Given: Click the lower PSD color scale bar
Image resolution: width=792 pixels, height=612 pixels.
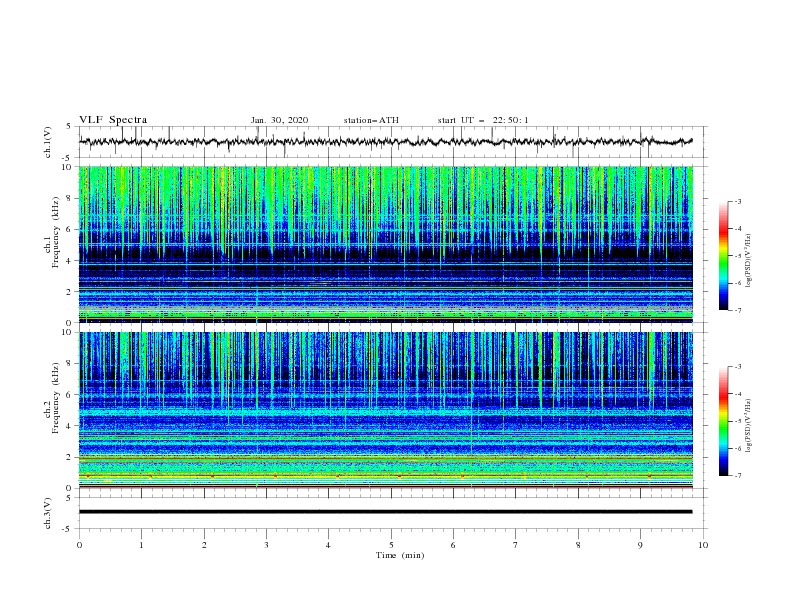Looking at the screenshot, I should pyautogui.click(x=723, y=421).
